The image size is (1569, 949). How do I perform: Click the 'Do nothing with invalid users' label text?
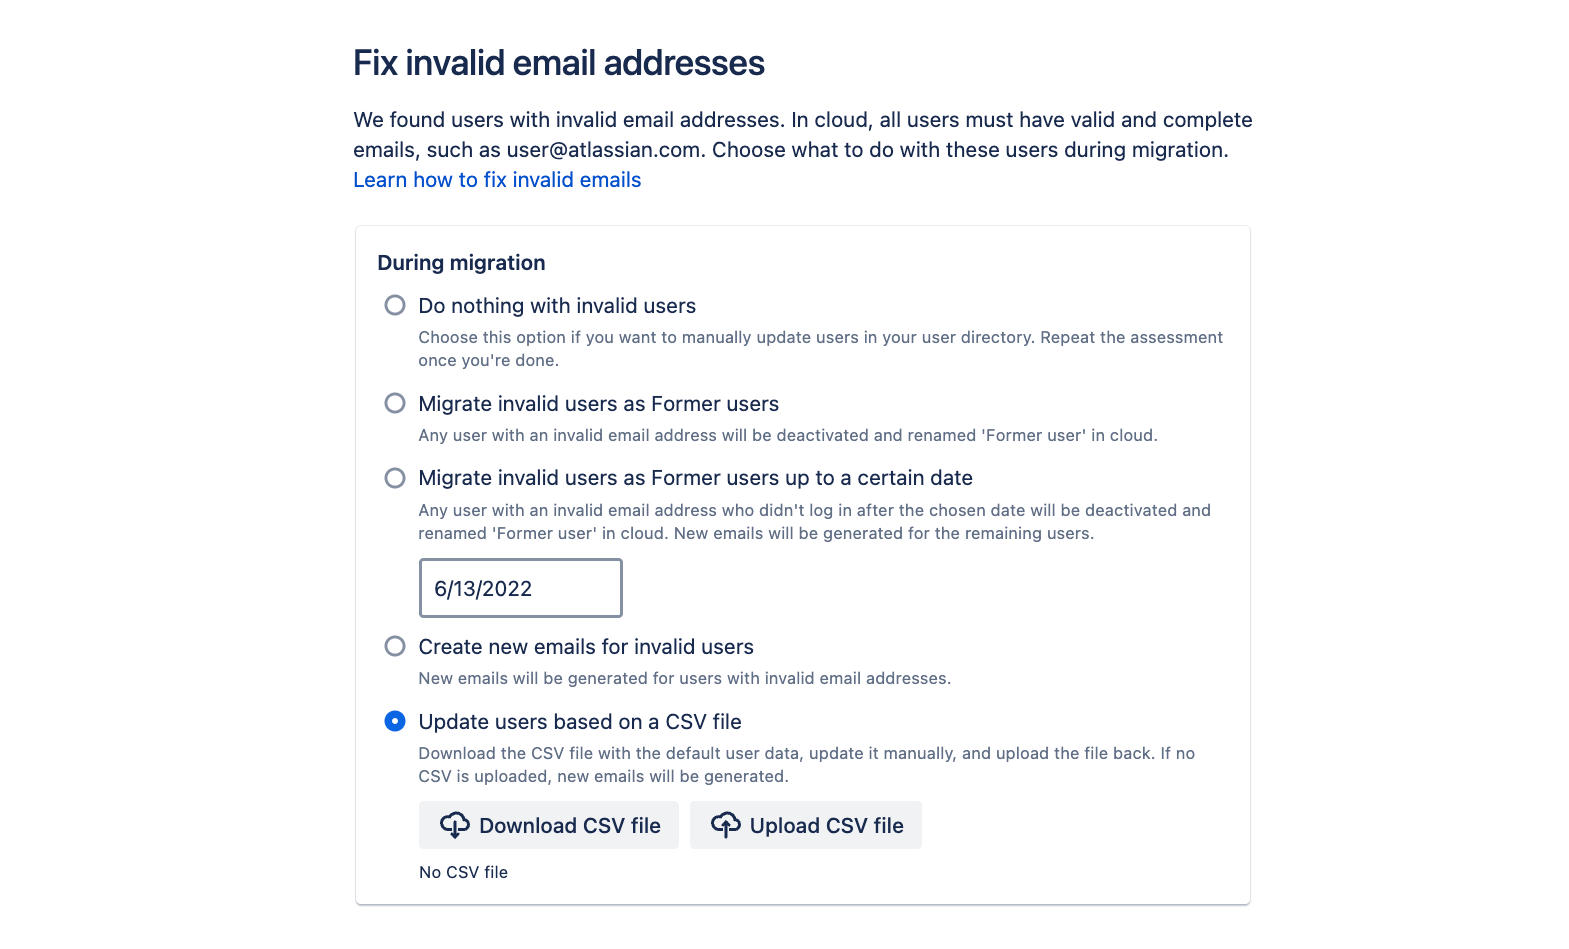point(557,305)
